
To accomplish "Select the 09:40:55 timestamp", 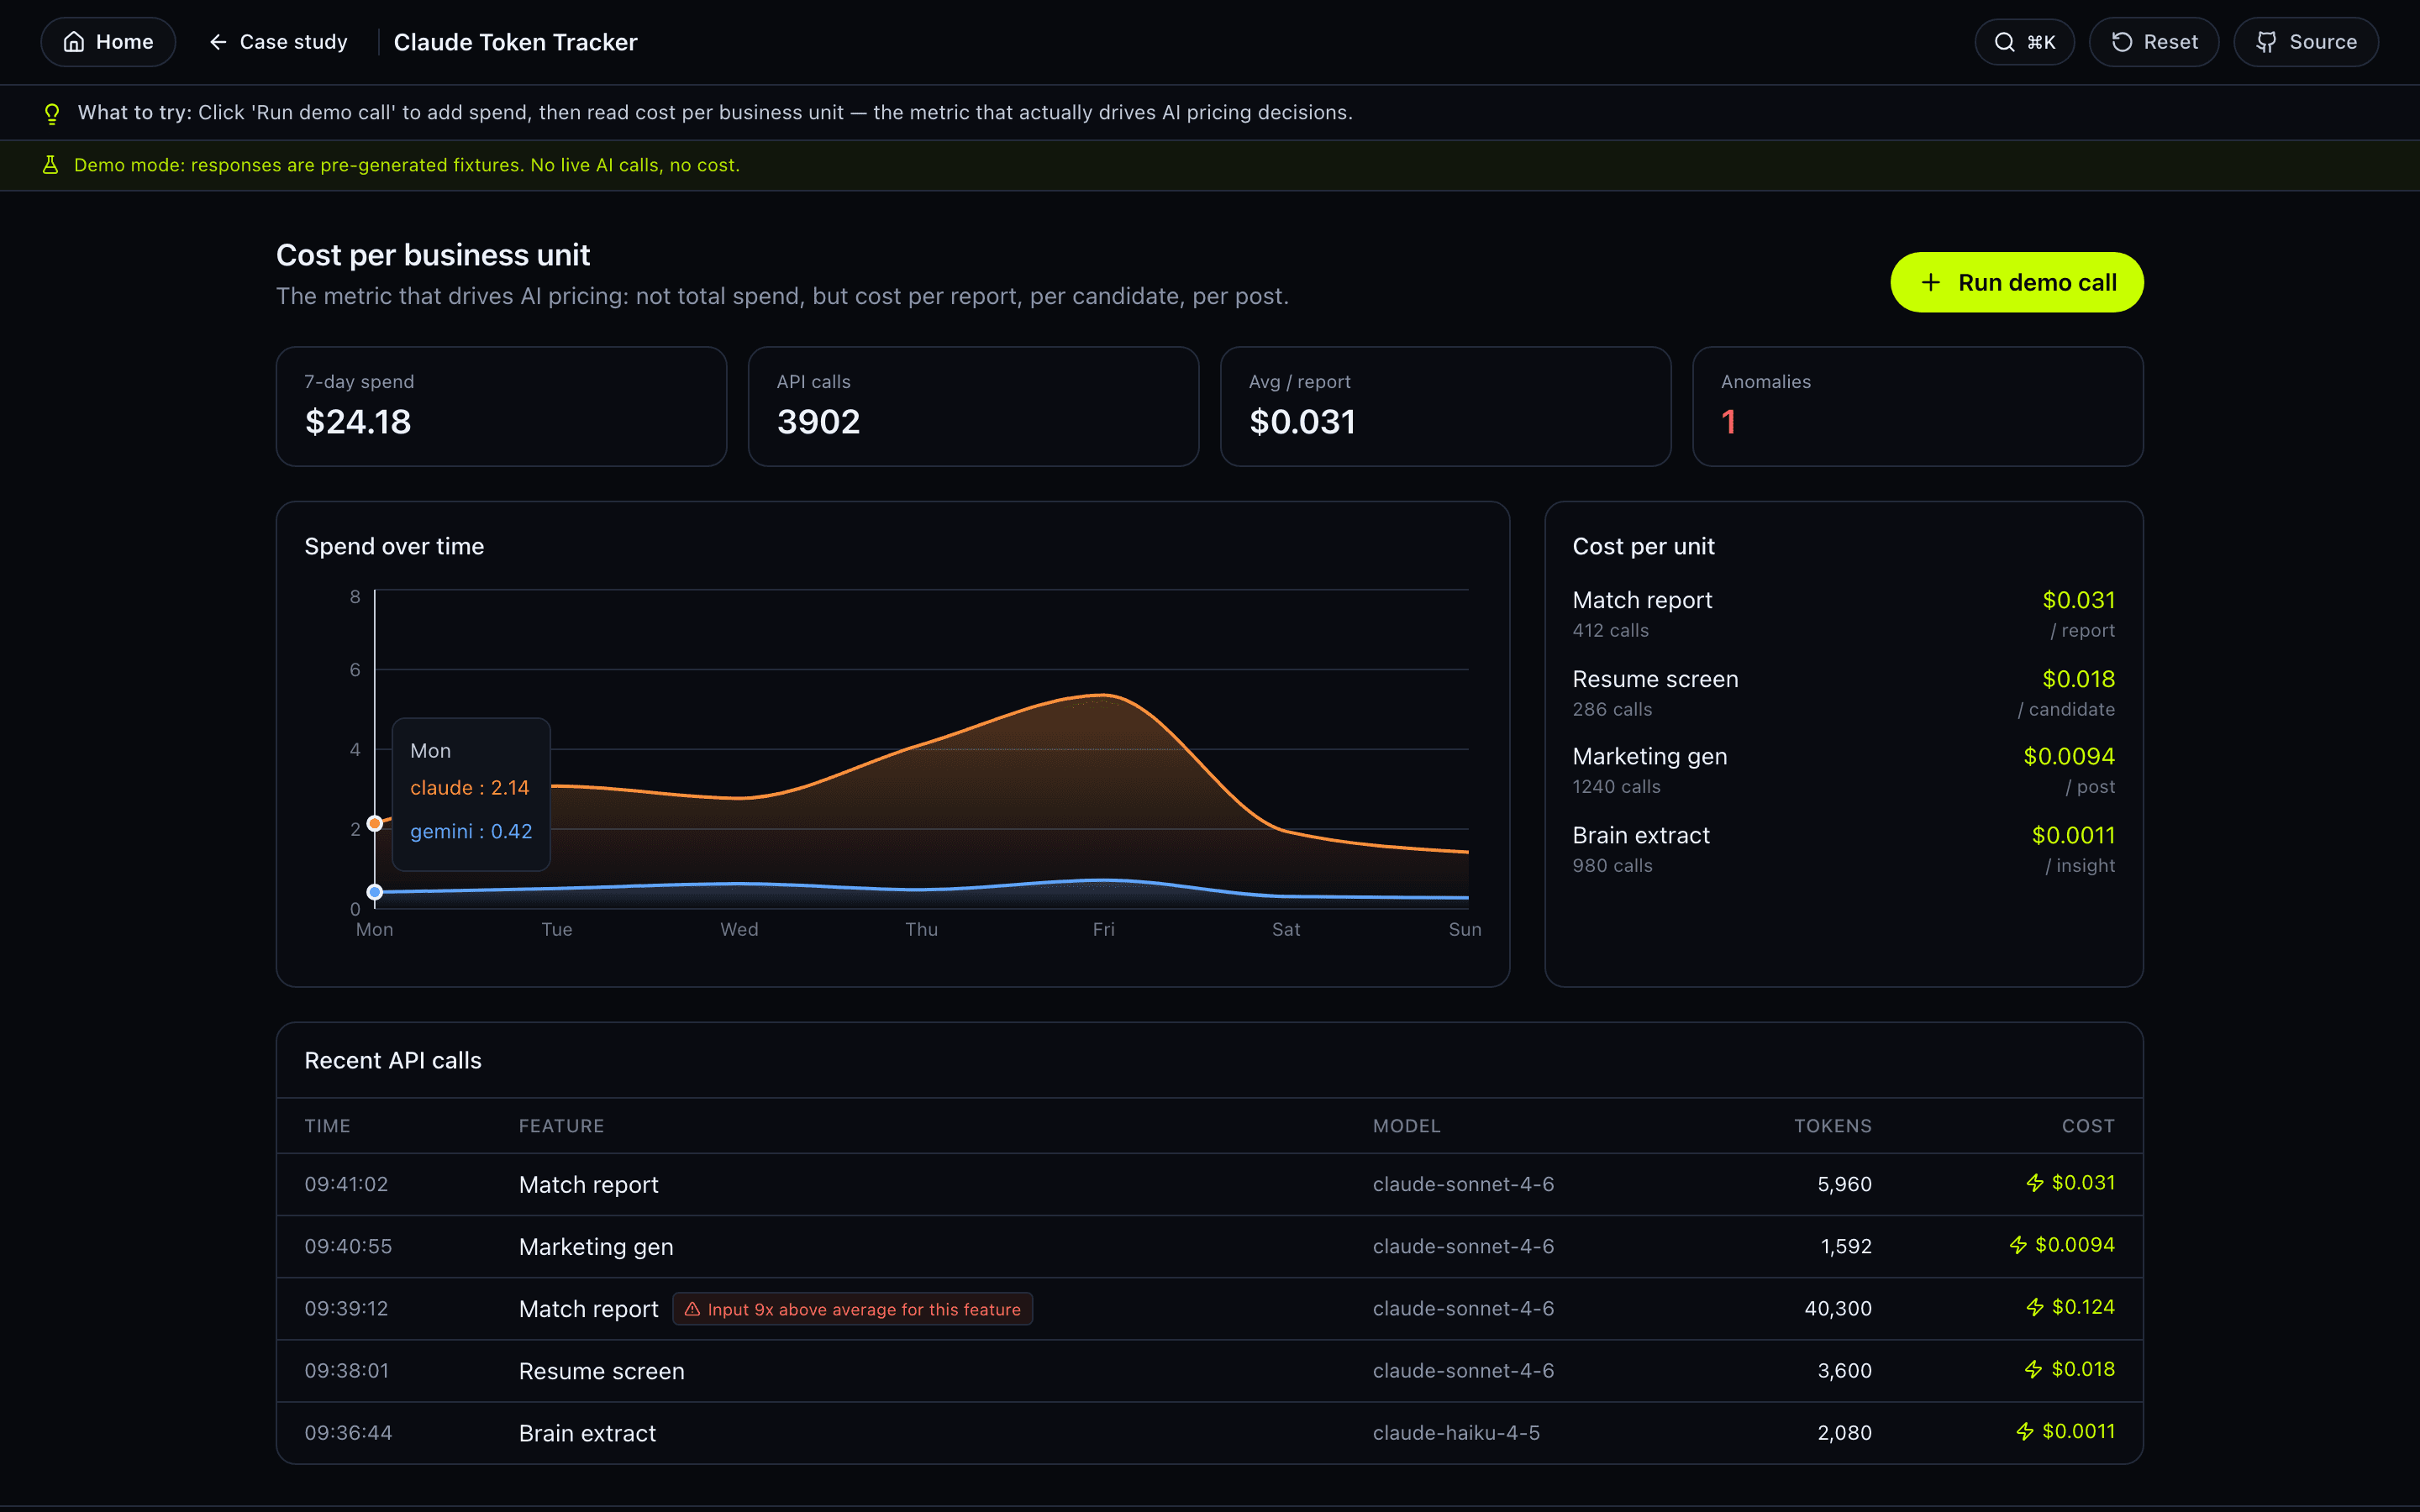I will pyautogui.click(x=348, y=1246).
